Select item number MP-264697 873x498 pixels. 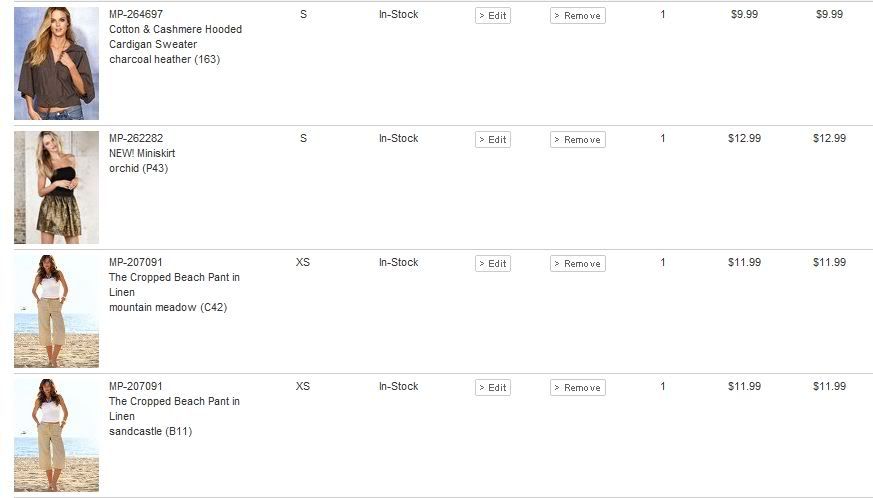(x=136, y=14)
